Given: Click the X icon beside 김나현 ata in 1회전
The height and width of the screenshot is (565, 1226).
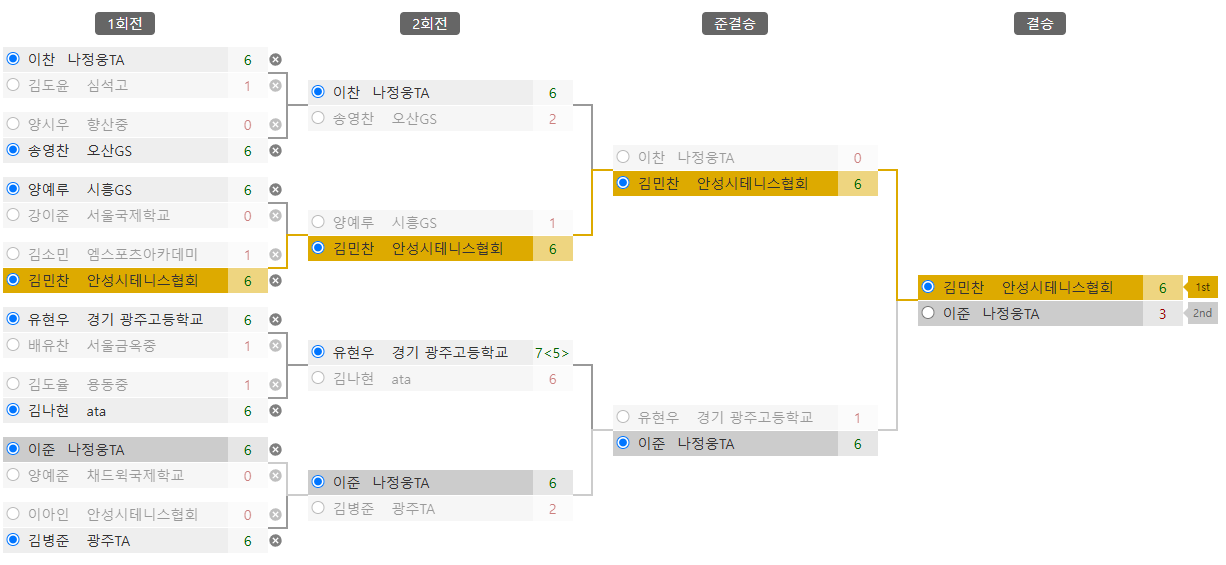Looking at the screenshot, I should click(276, 411).
